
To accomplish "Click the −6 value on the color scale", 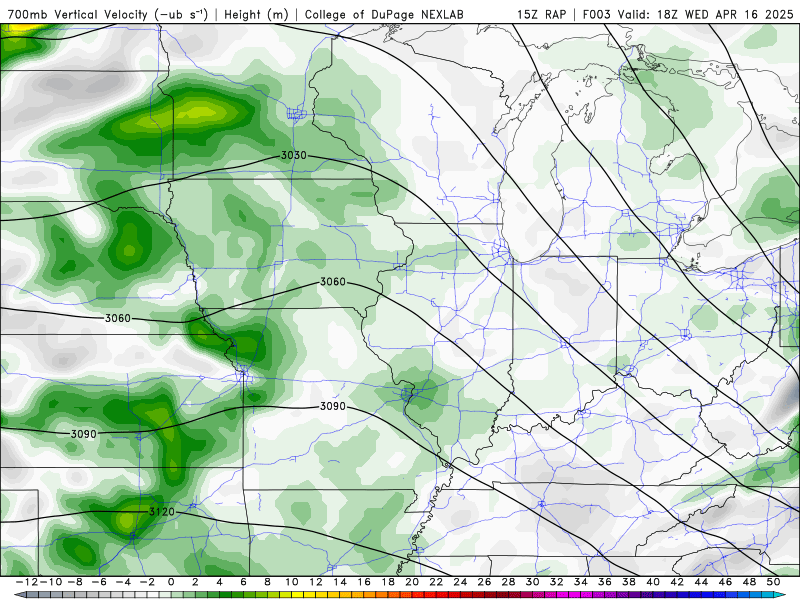I will click(x=98, y=582).
